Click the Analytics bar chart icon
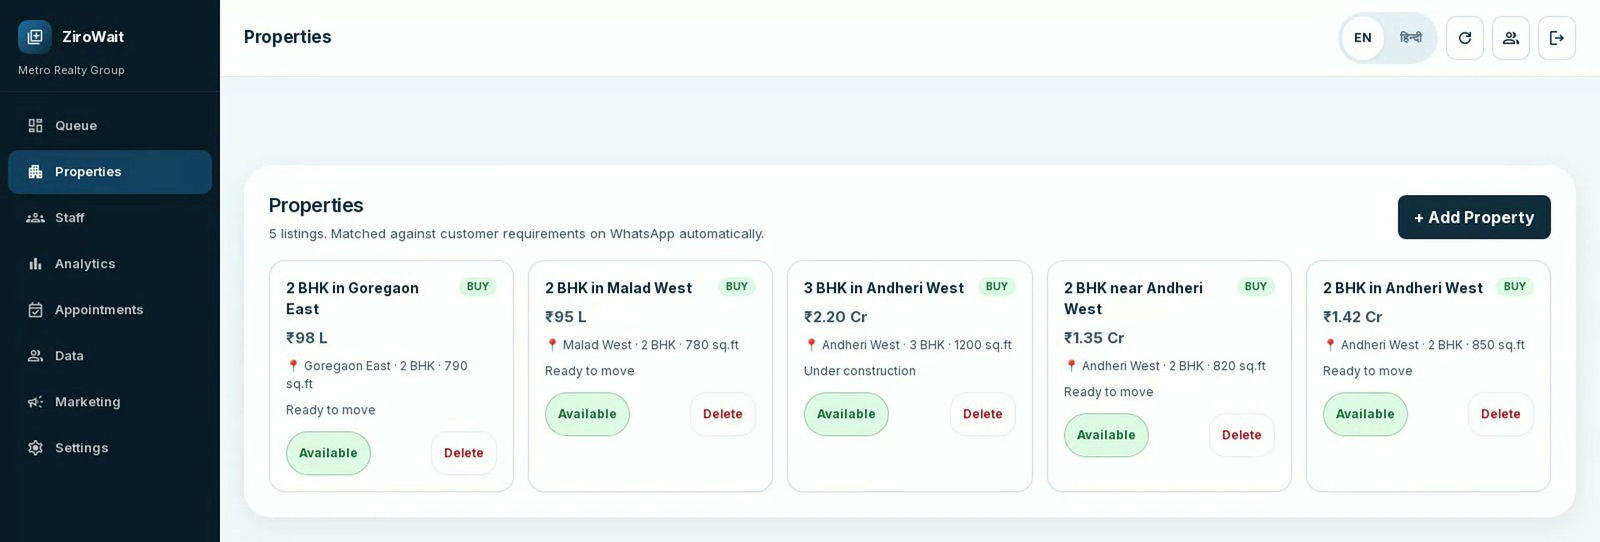This screenshot has height=542, width=1600. (x=35, y=263)
